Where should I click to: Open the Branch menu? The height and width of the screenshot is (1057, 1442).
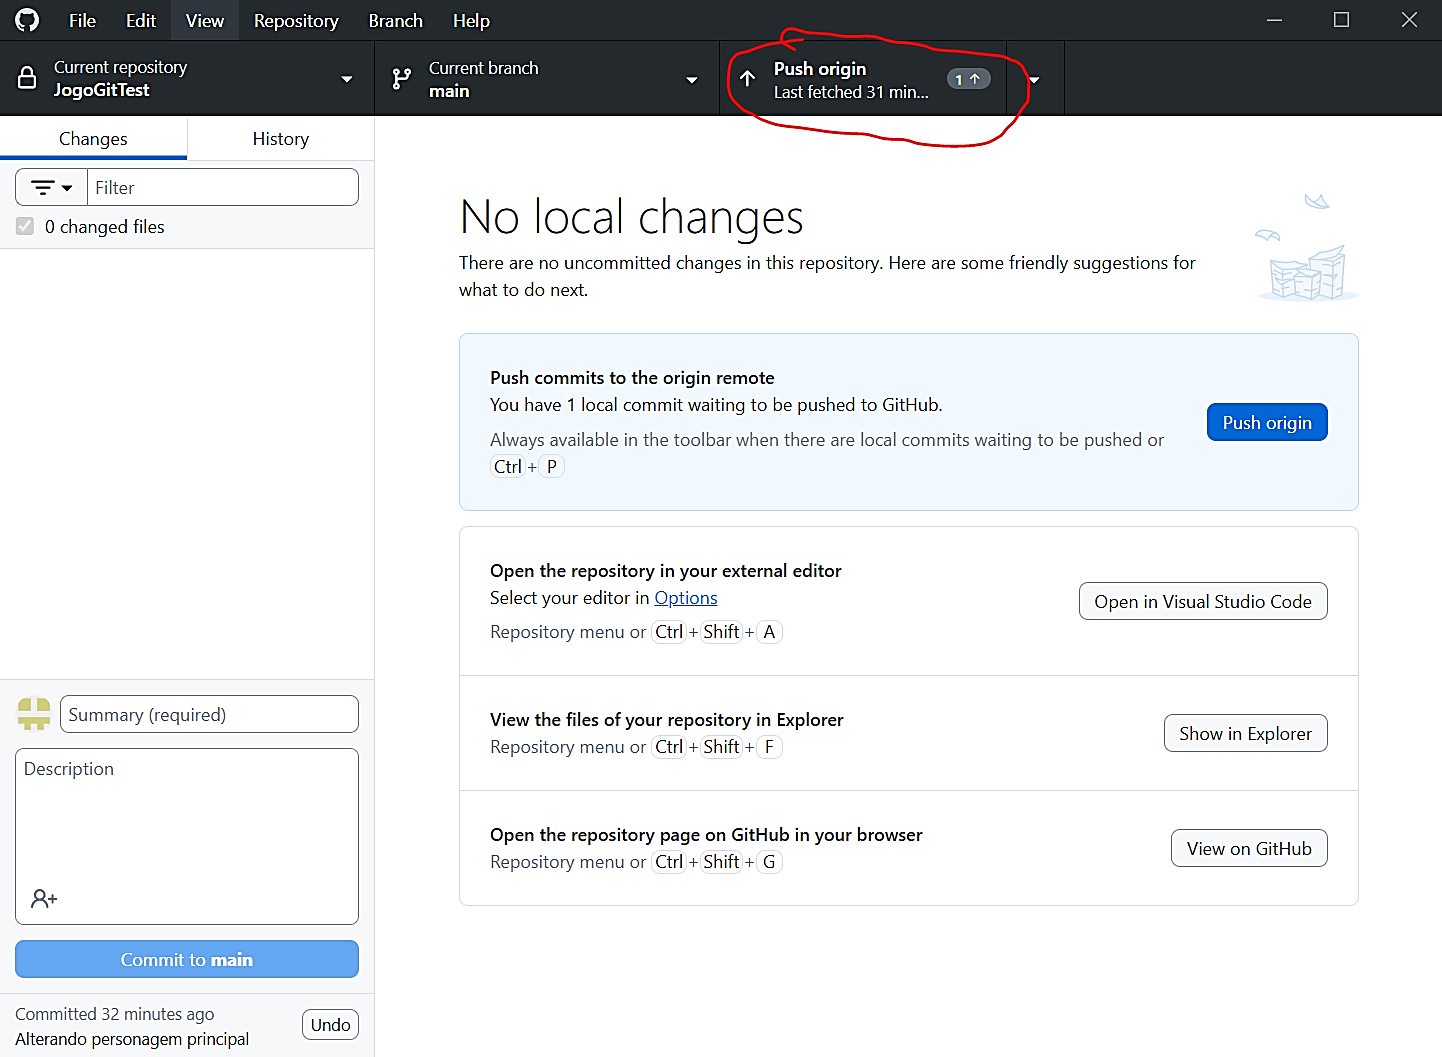[x=395, y=21]
